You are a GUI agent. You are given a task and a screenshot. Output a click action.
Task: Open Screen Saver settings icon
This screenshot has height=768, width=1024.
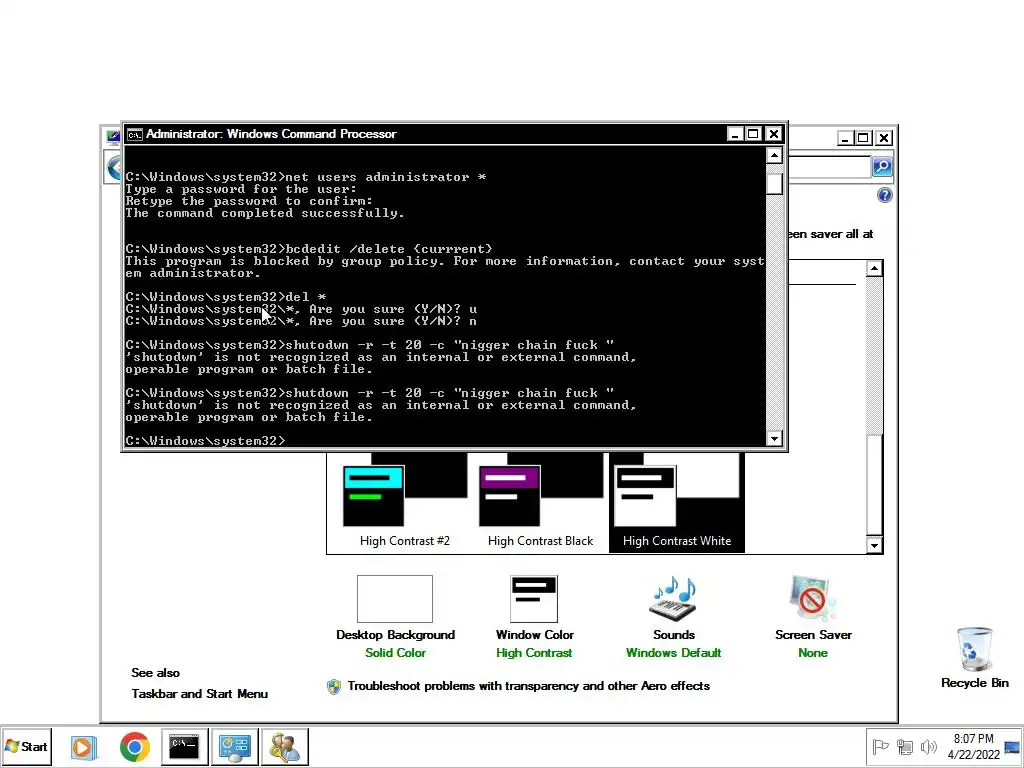point(812,599)
